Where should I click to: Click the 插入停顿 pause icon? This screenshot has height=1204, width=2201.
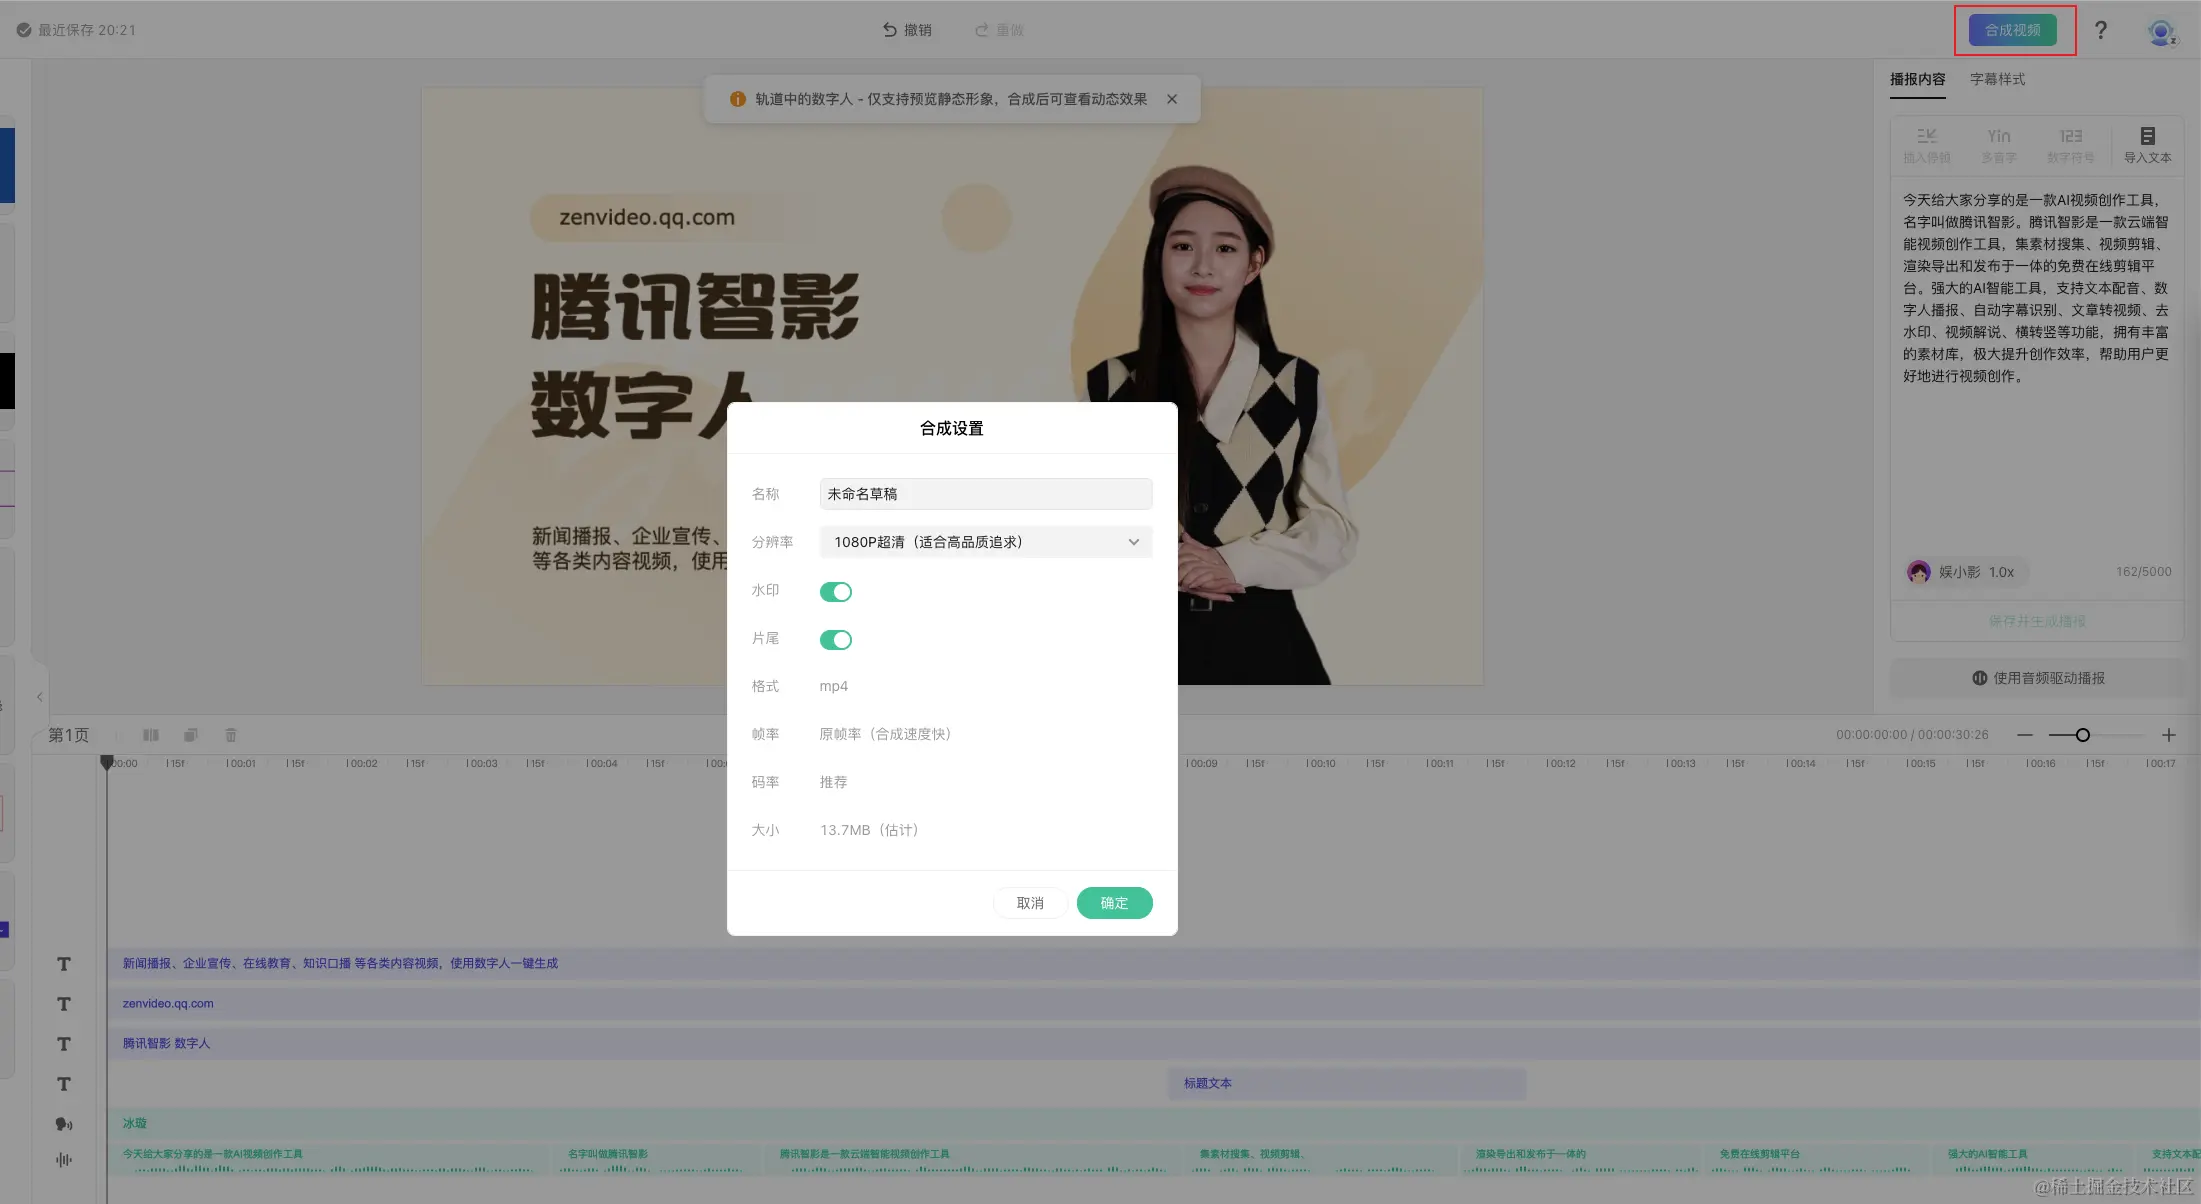click(1926, 145)
